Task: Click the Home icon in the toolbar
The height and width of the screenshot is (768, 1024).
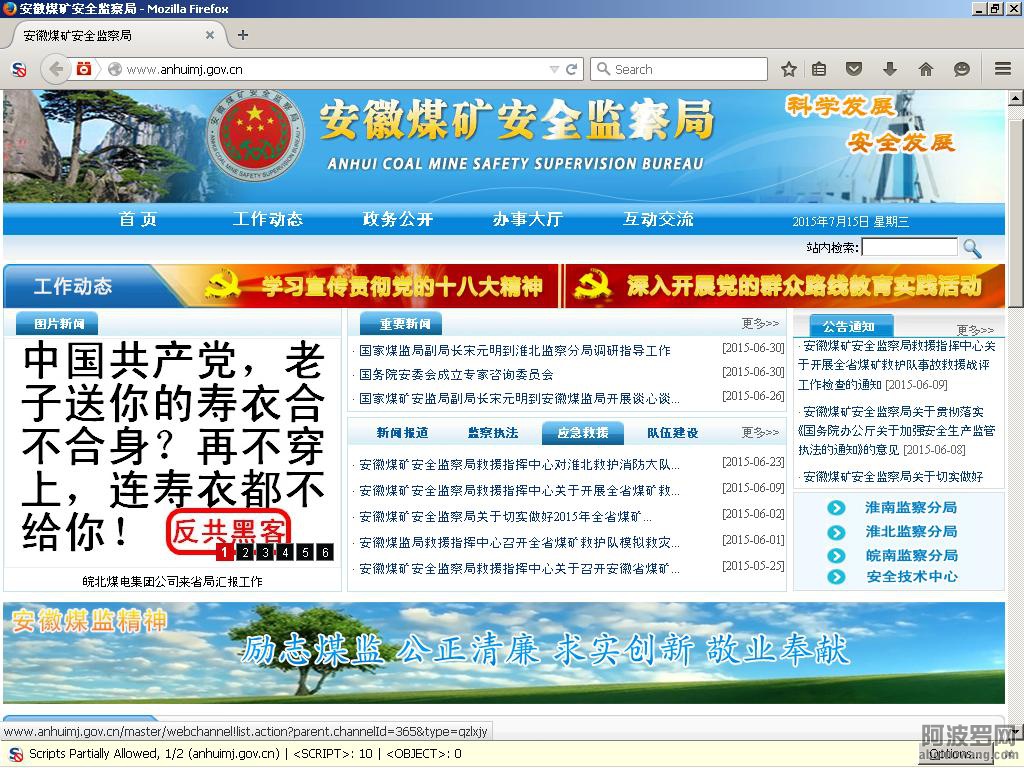Action: coord(925,69)
